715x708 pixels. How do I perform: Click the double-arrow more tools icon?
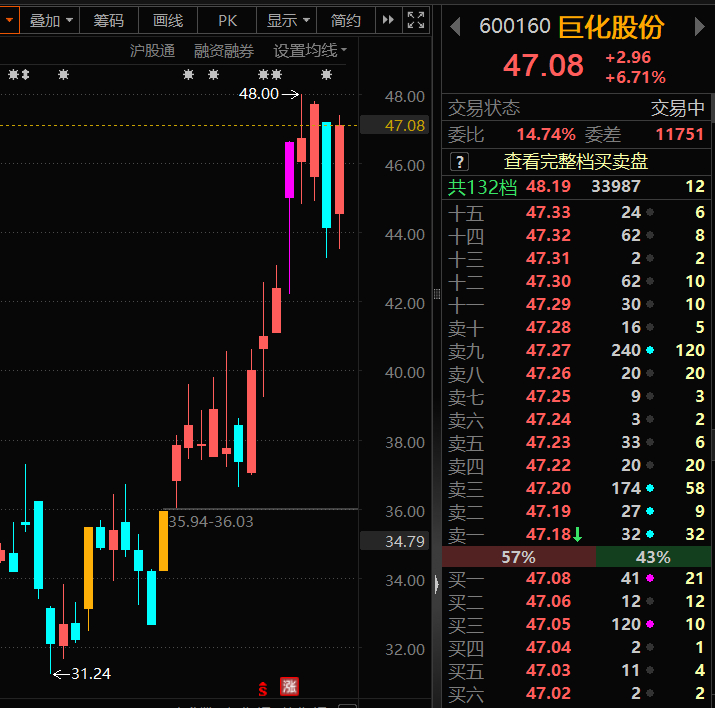(x=389, y=20)
